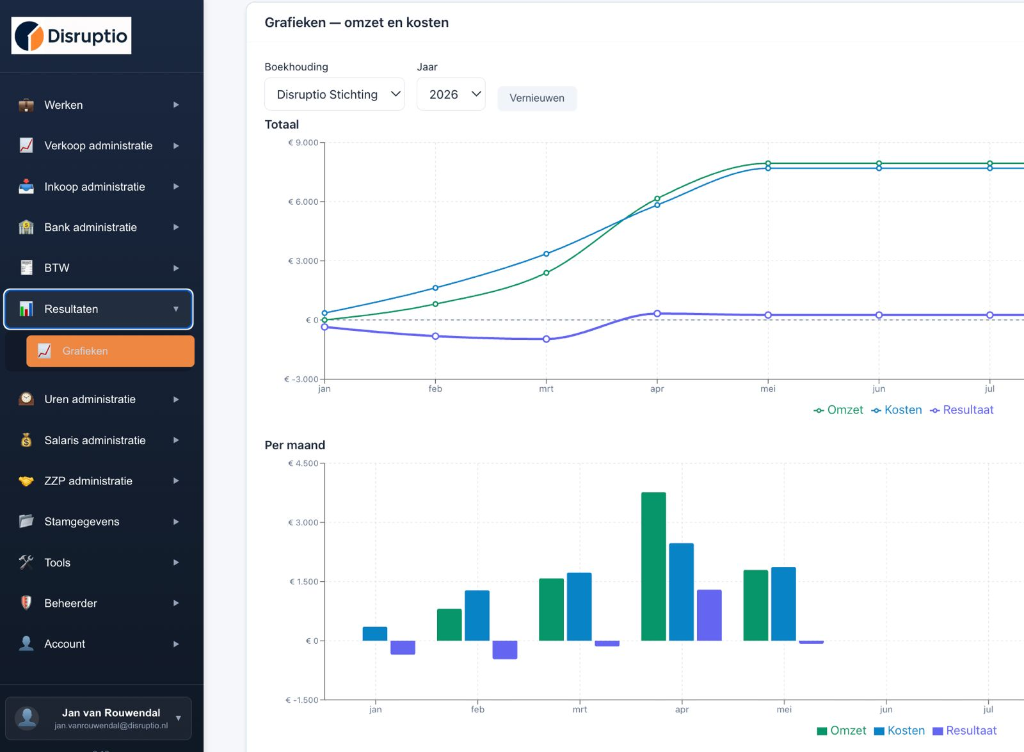
Task: Toggle Kosten series in Per maand legend
Action: (x=899, y=730)
